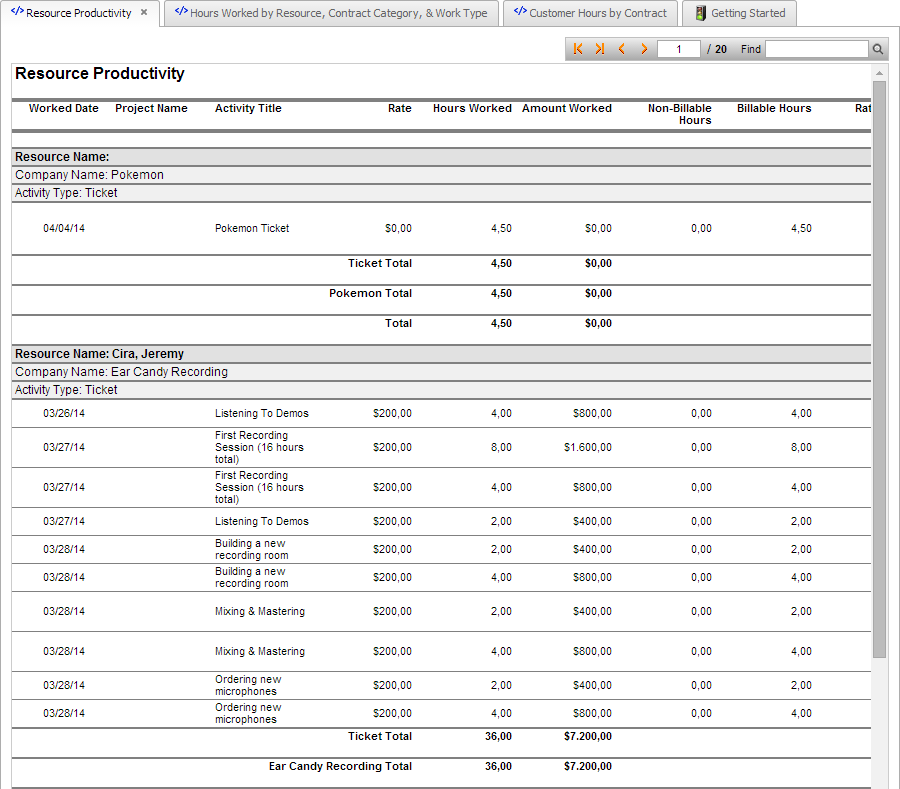Image resolution: width=900 pixels, height=789 pixels.
Task: Click the Find text box
Action: pyautogui.click(x=817, y=49)
